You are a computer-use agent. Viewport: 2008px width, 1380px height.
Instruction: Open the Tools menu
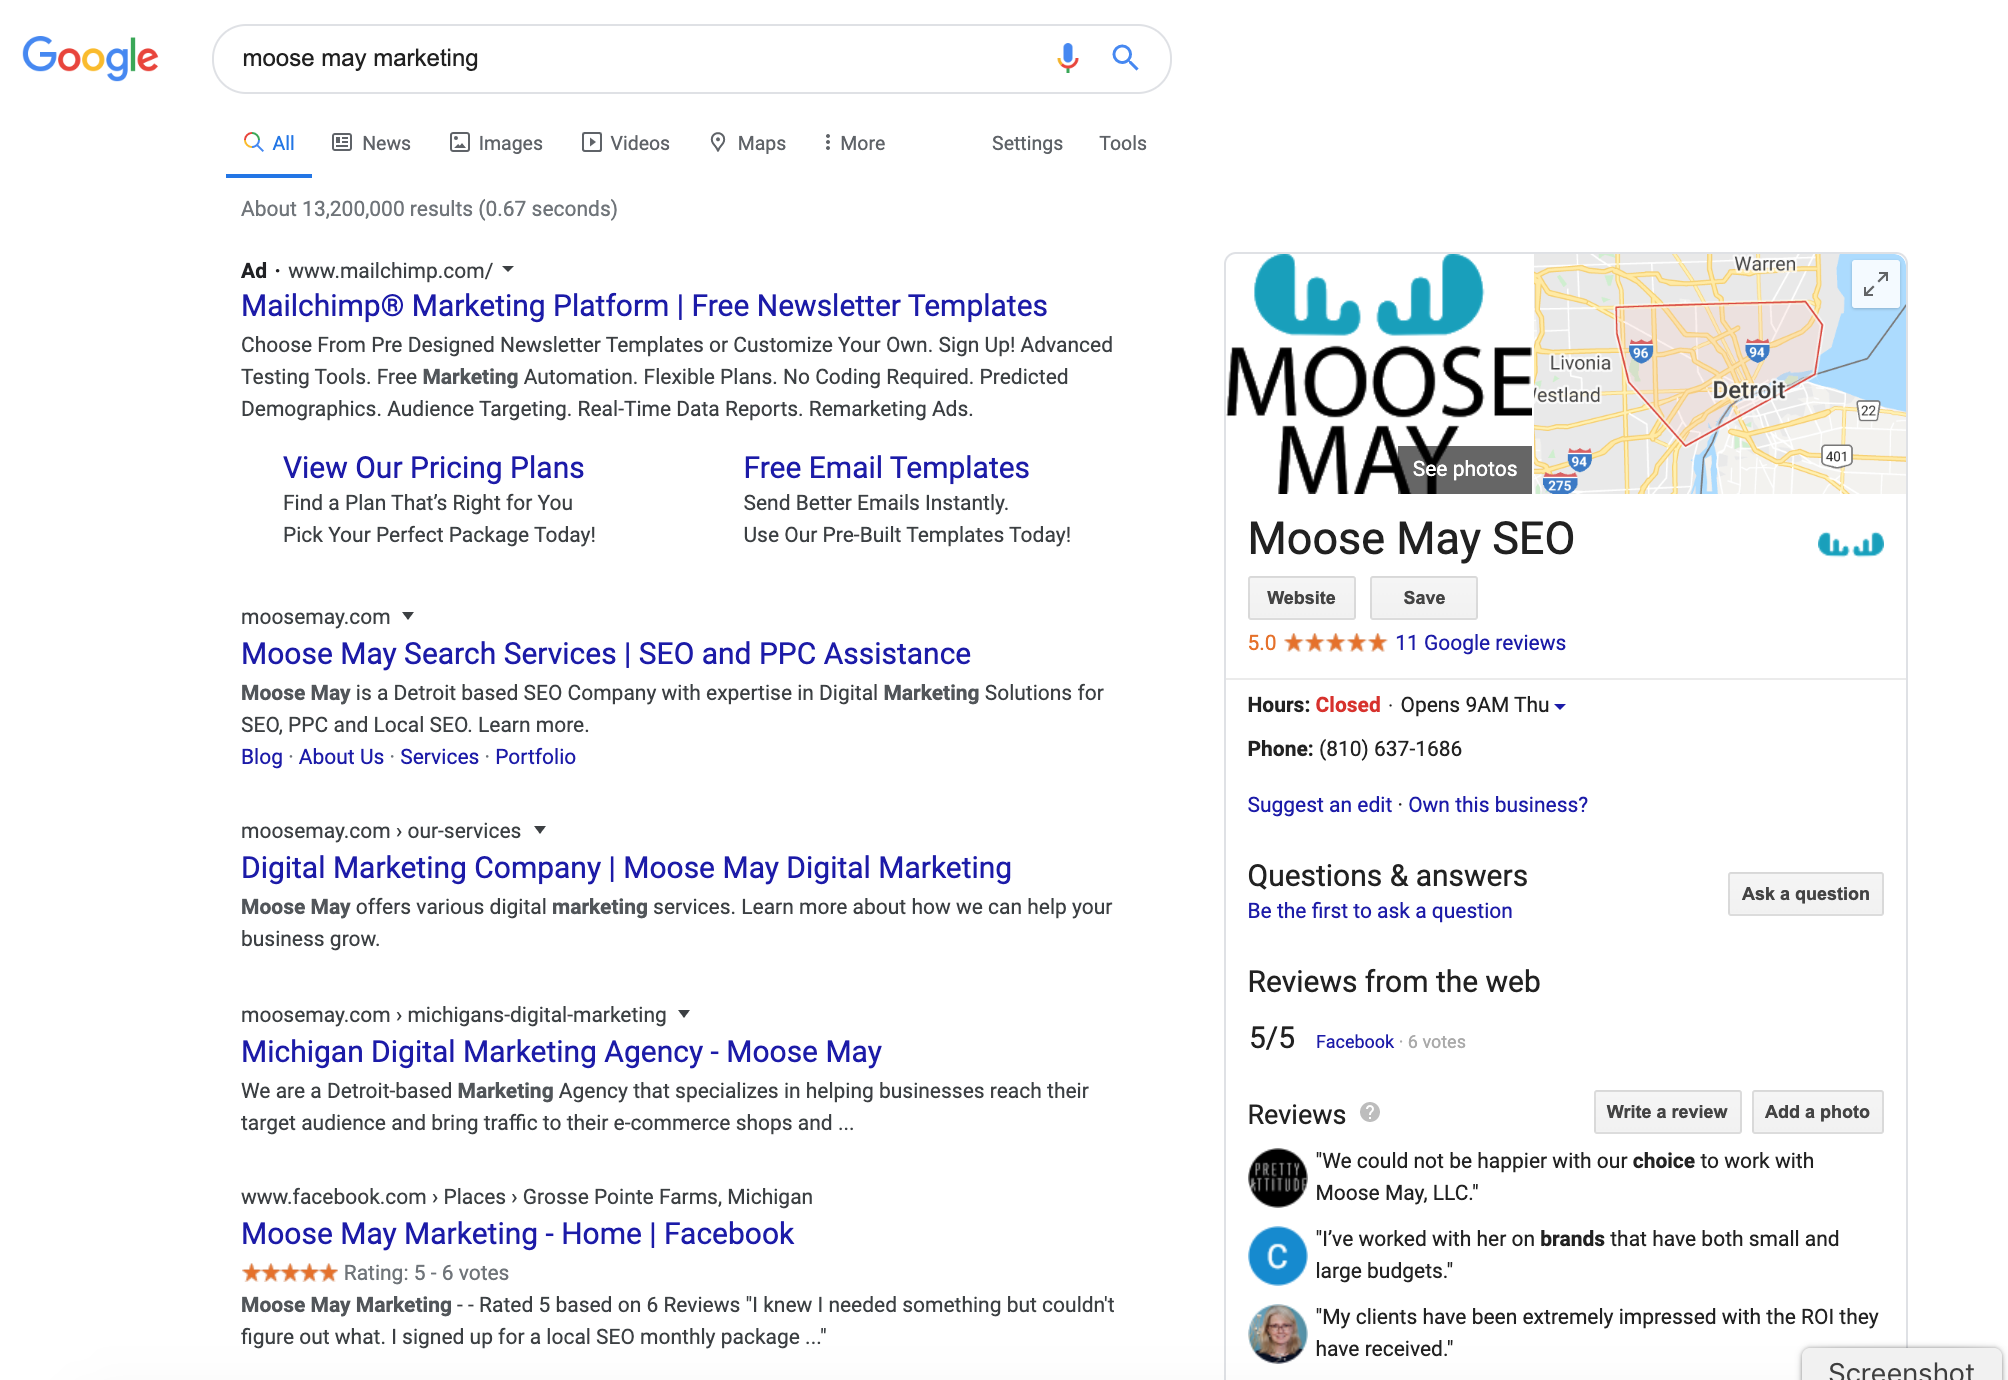[x=1122, y=143]
